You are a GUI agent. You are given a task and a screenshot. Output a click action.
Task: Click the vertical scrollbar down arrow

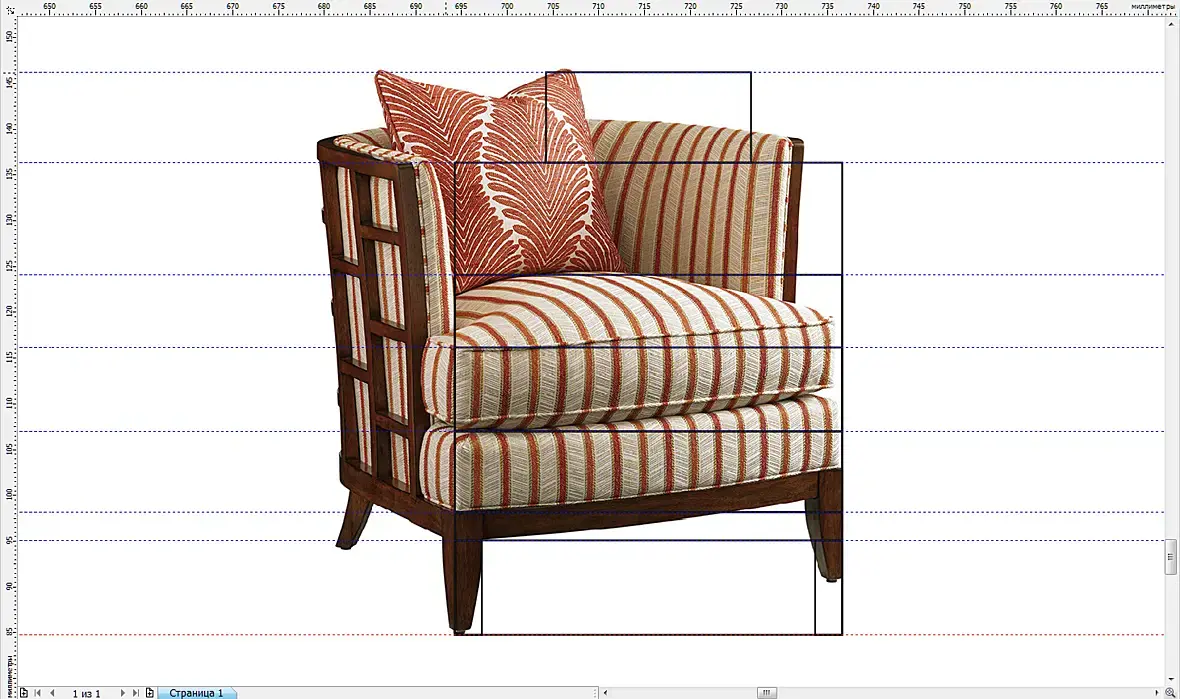coord(1170,679)
